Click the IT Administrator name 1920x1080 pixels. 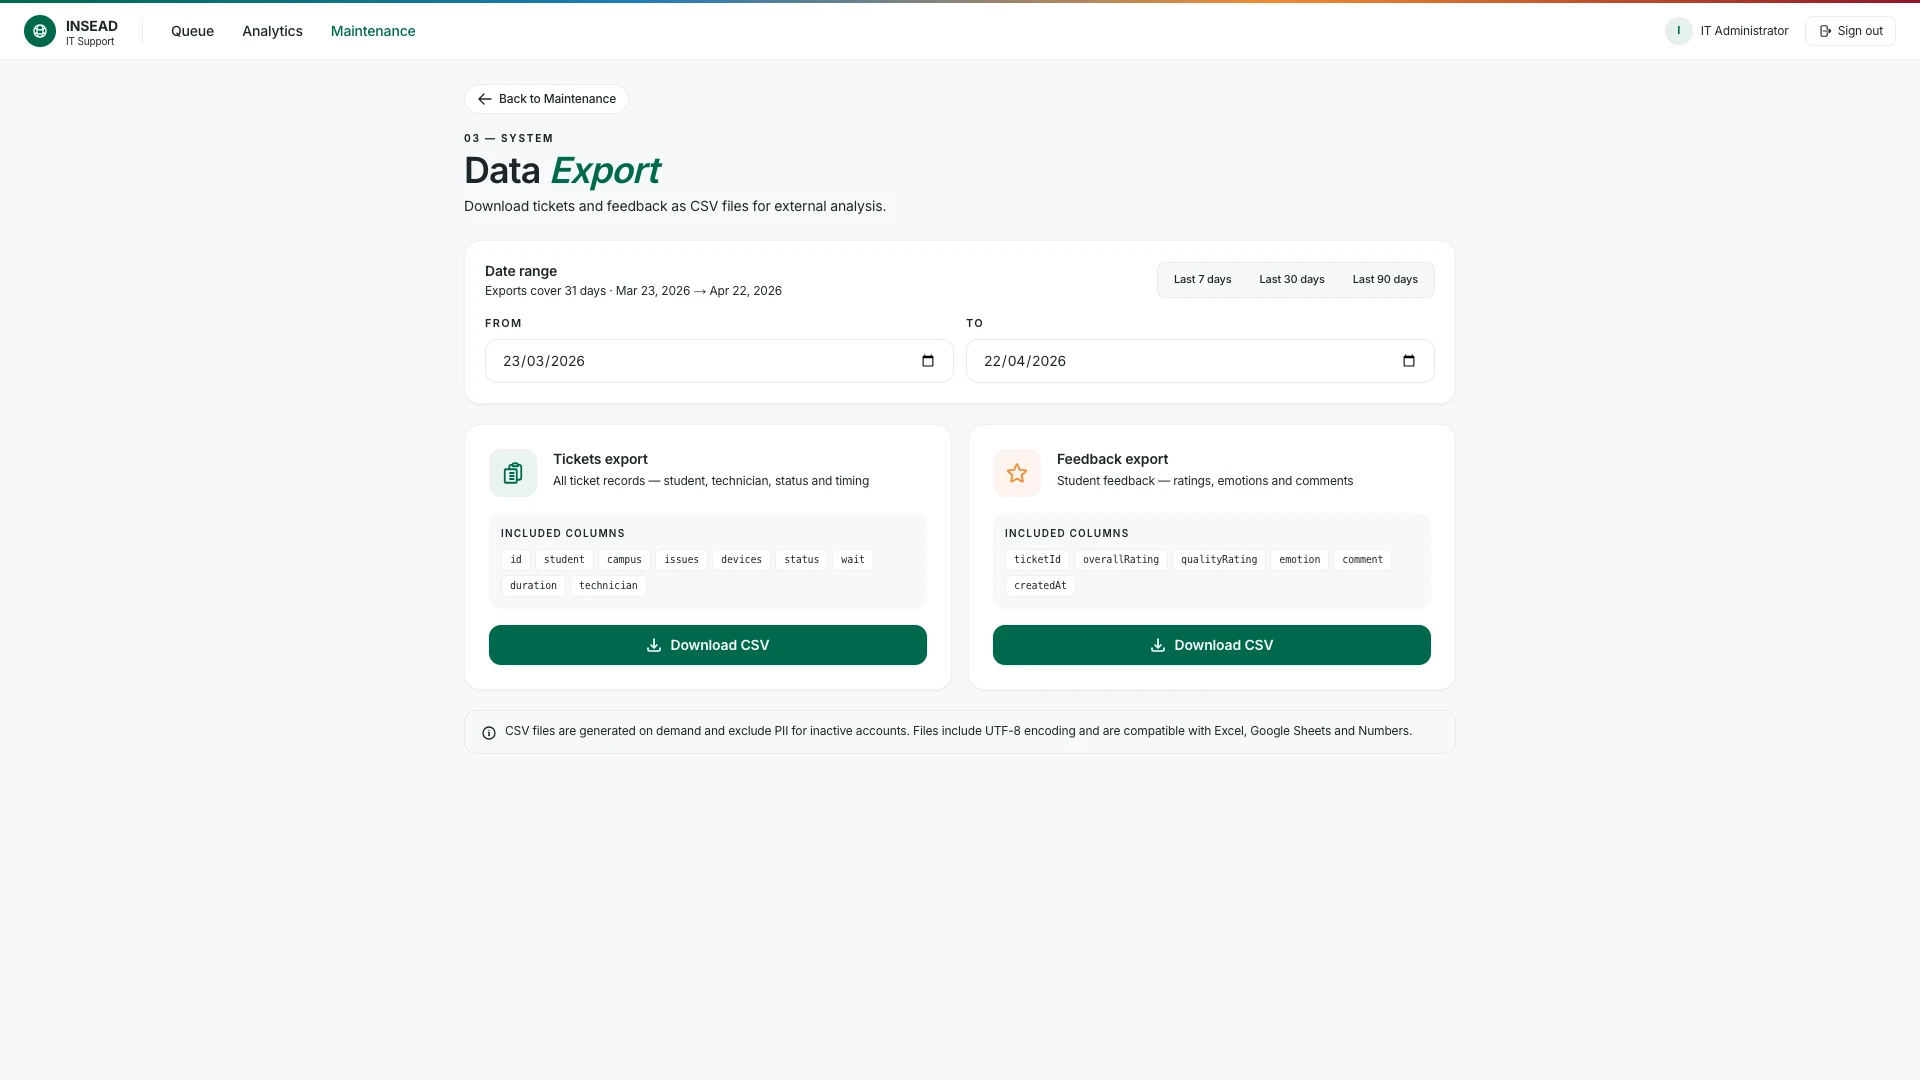point(1744,31)
